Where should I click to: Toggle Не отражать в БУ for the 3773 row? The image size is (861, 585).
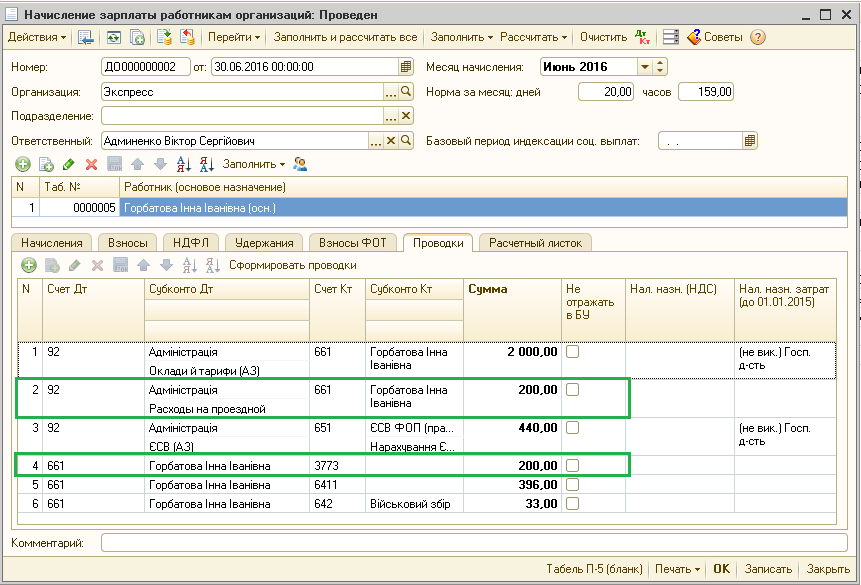pyautogui.click(x=573, y=466)
